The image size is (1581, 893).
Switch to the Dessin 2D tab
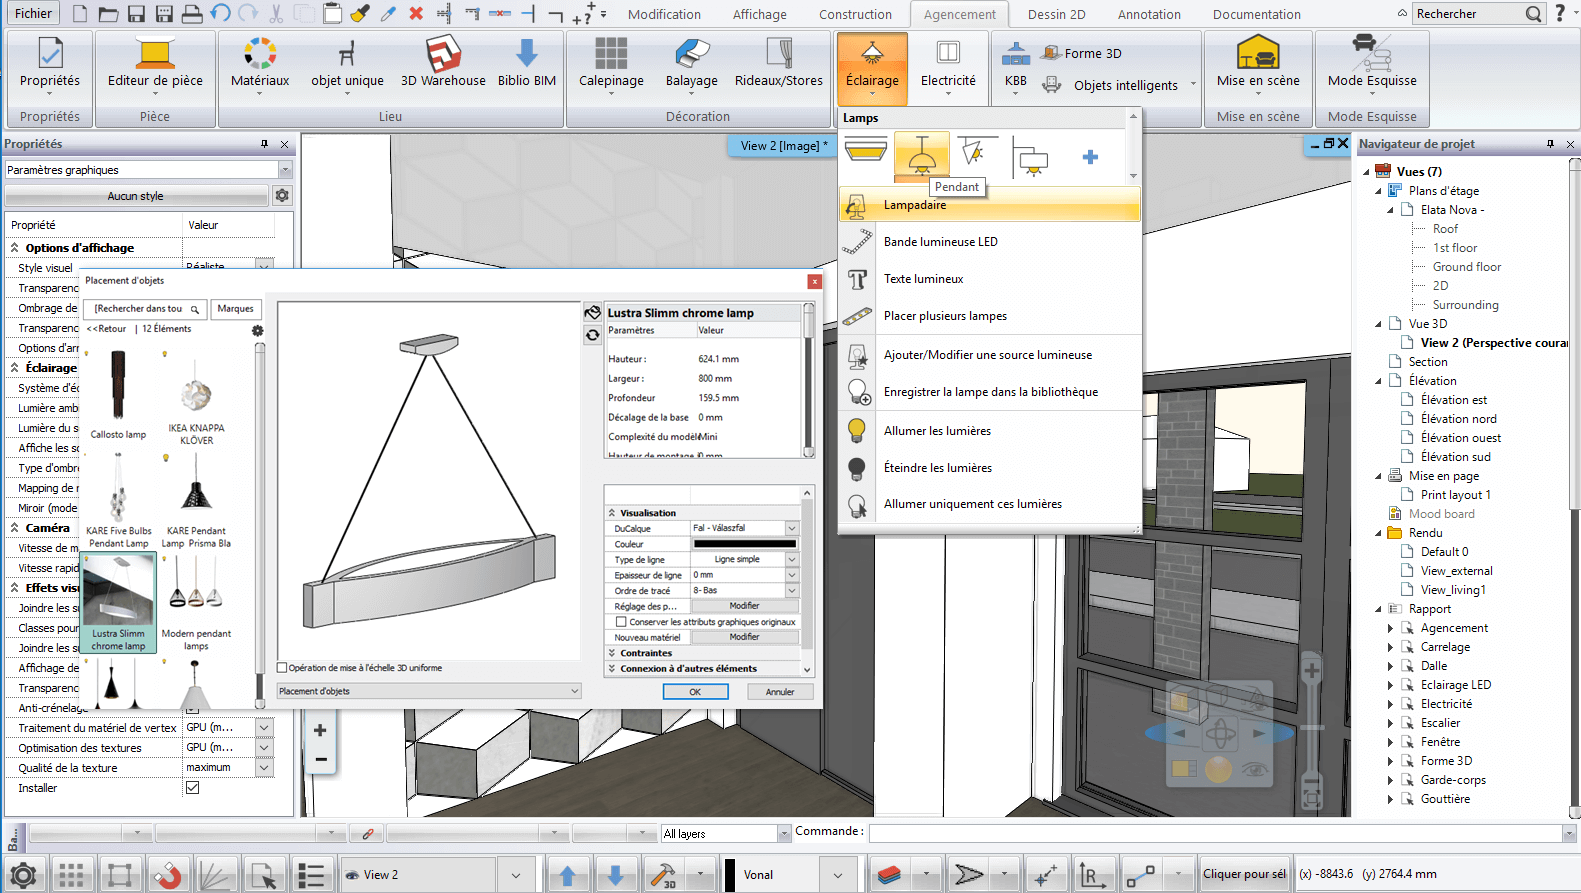(x=1056, y=14)
